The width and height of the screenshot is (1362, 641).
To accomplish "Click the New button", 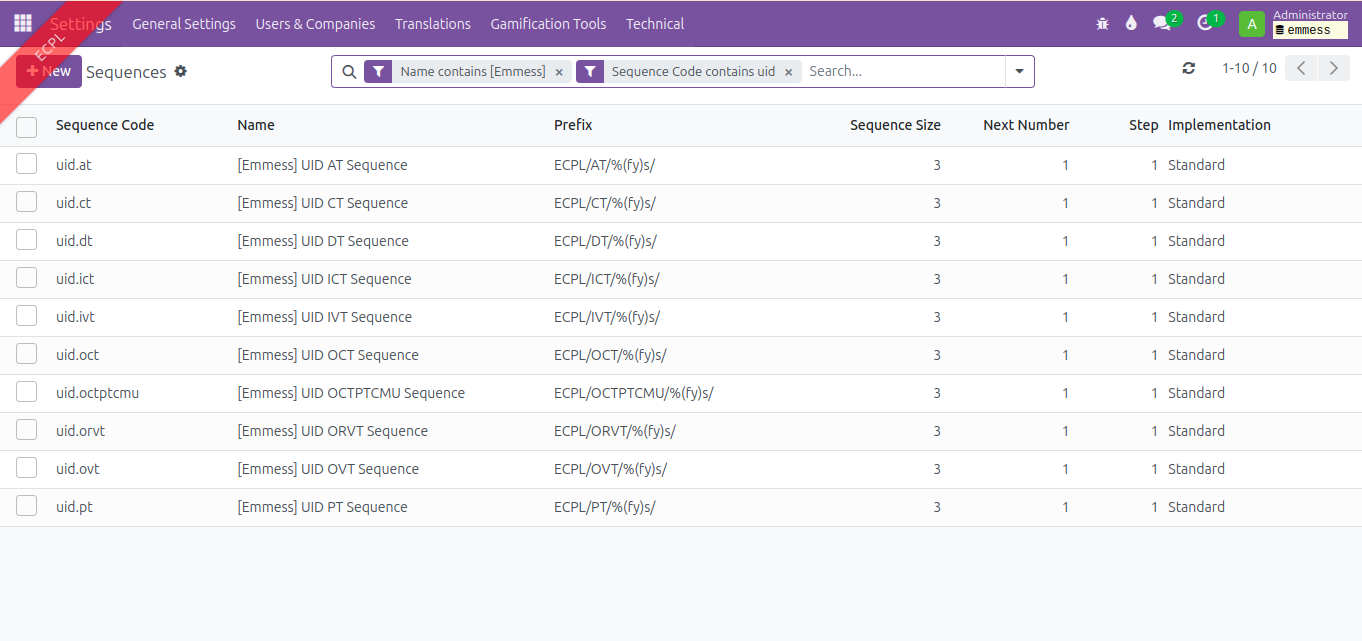I will coord(49,71).
